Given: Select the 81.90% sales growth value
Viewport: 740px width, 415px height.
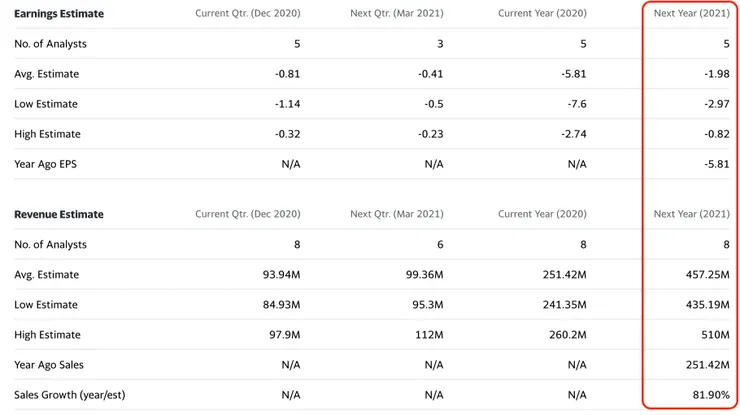Looking at the screenshot, I should click(x=711, y=394).
